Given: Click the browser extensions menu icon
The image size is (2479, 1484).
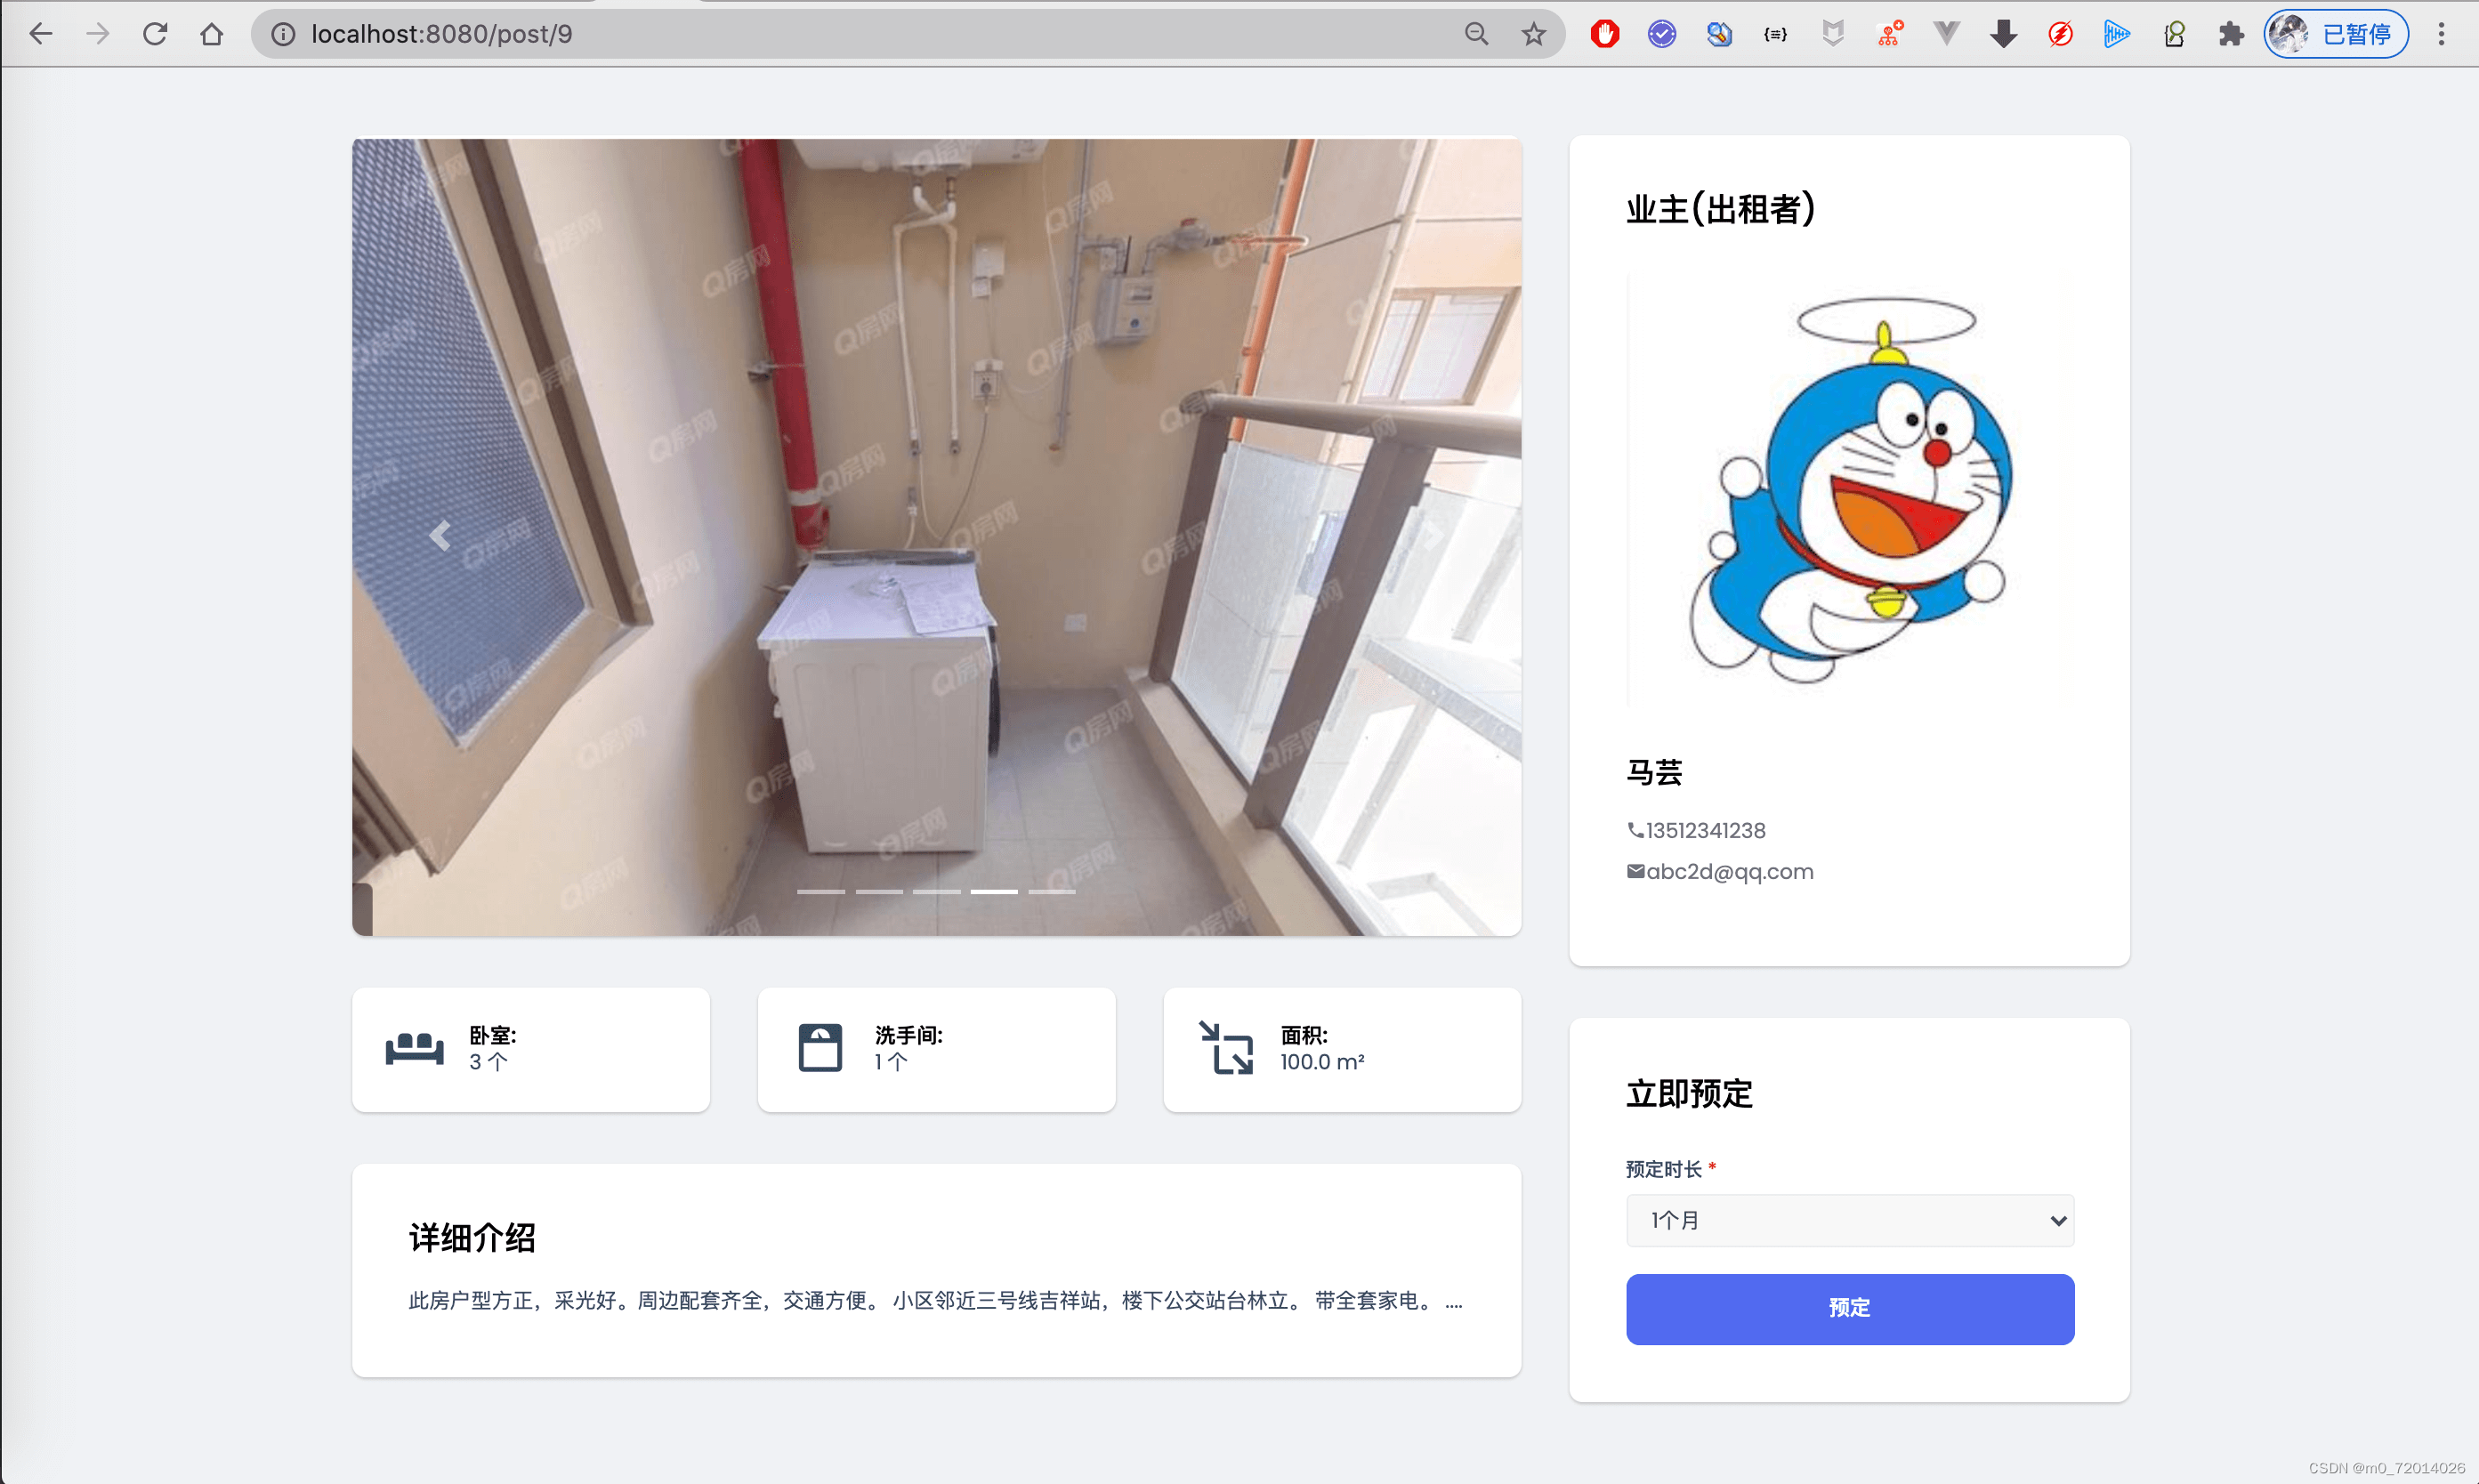Looking at the screenshot, I should pos(2225,34).
